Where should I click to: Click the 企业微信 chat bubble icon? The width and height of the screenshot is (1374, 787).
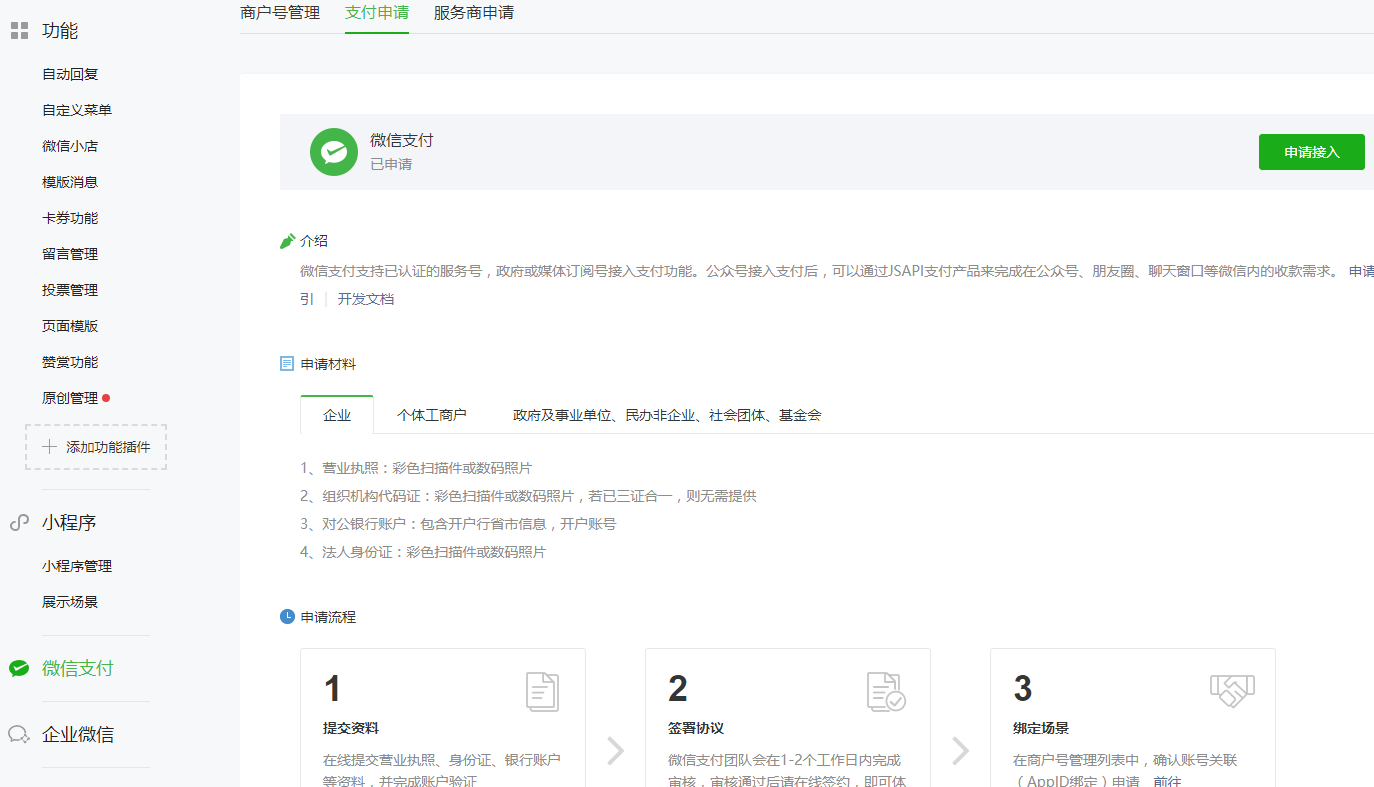19,734
